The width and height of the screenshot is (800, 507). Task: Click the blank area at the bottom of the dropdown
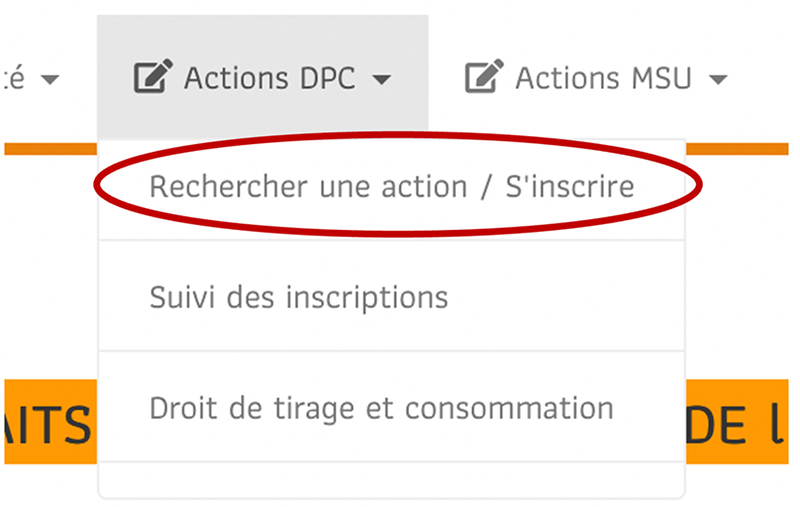391,479
